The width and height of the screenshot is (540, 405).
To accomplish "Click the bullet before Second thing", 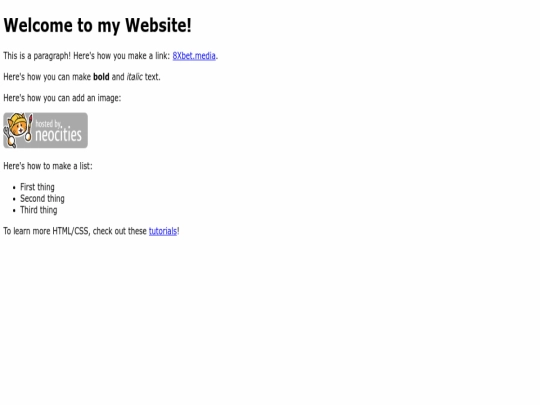I will (14, 199).
